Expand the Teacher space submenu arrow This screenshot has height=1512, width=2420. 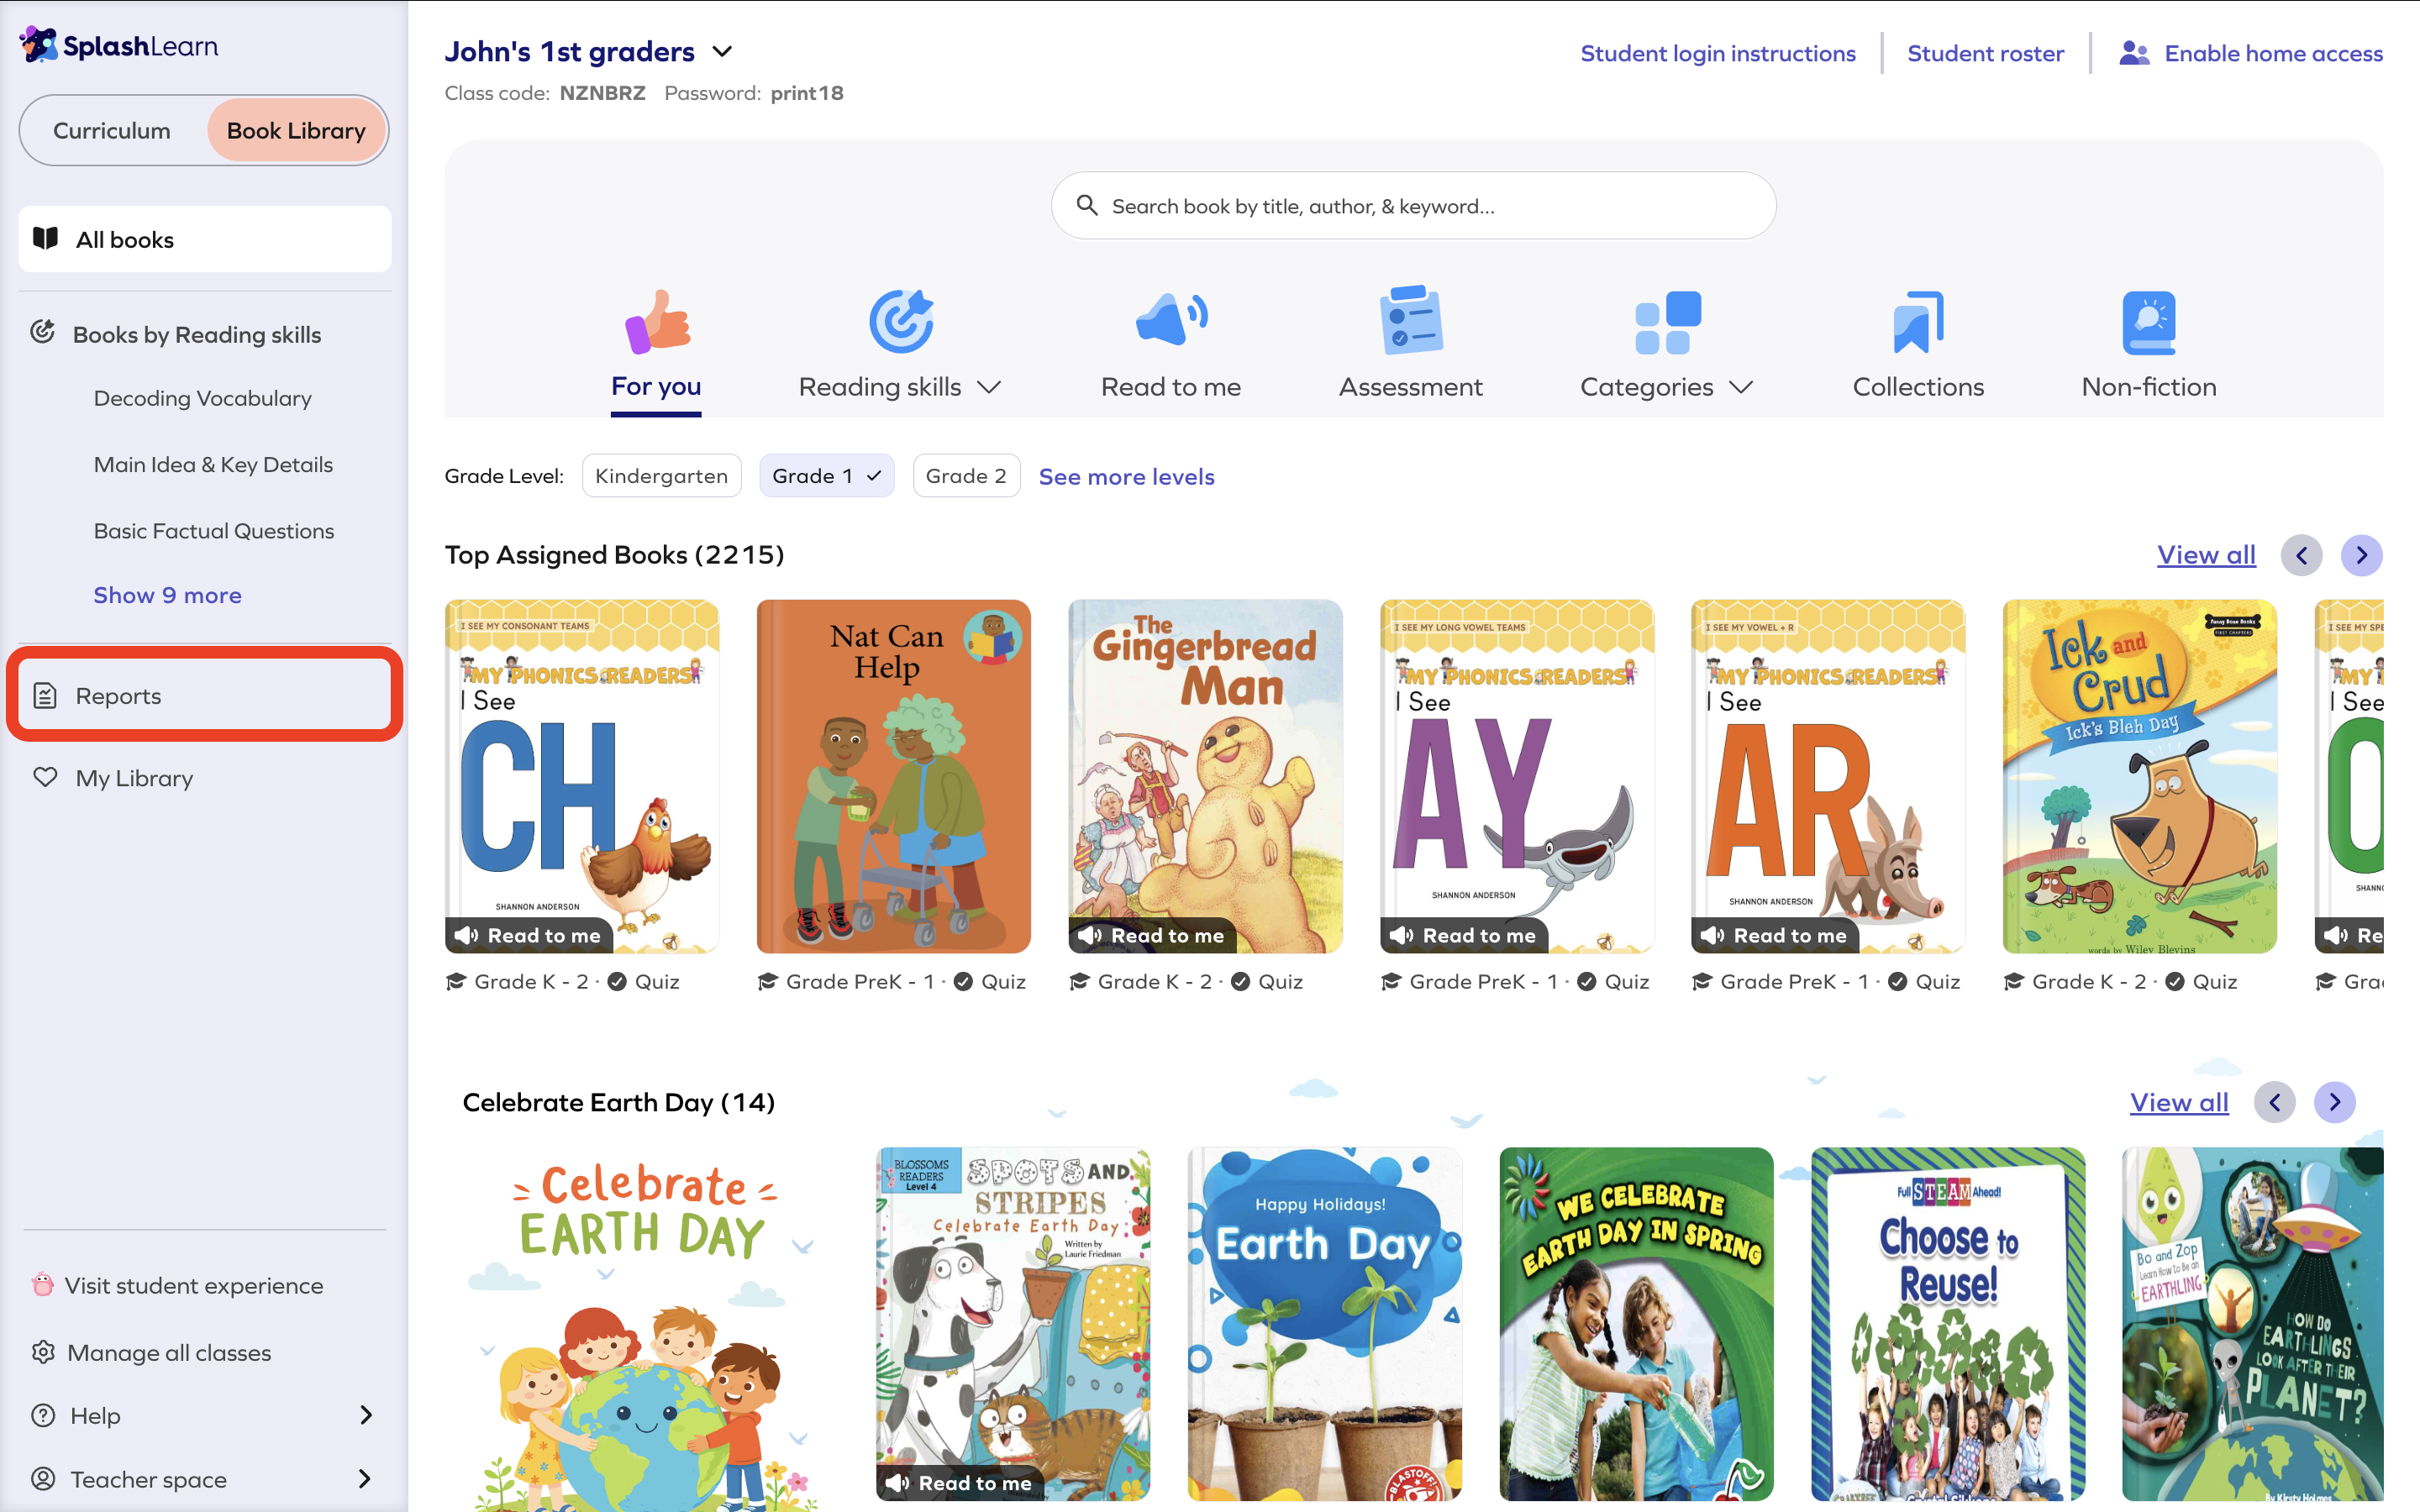[x=365, y=1478]
